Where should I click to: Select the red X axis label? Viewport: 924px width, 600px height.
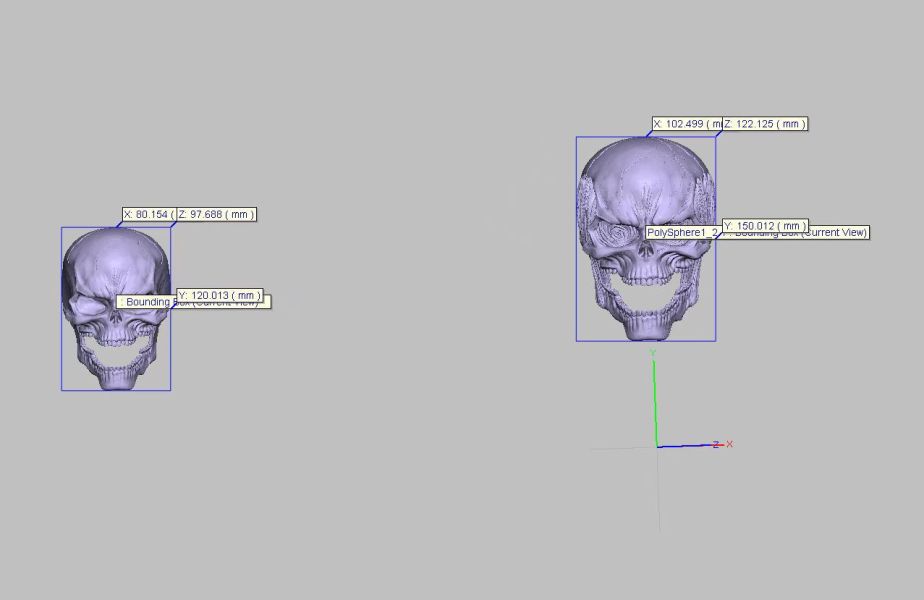coord(730,444)
